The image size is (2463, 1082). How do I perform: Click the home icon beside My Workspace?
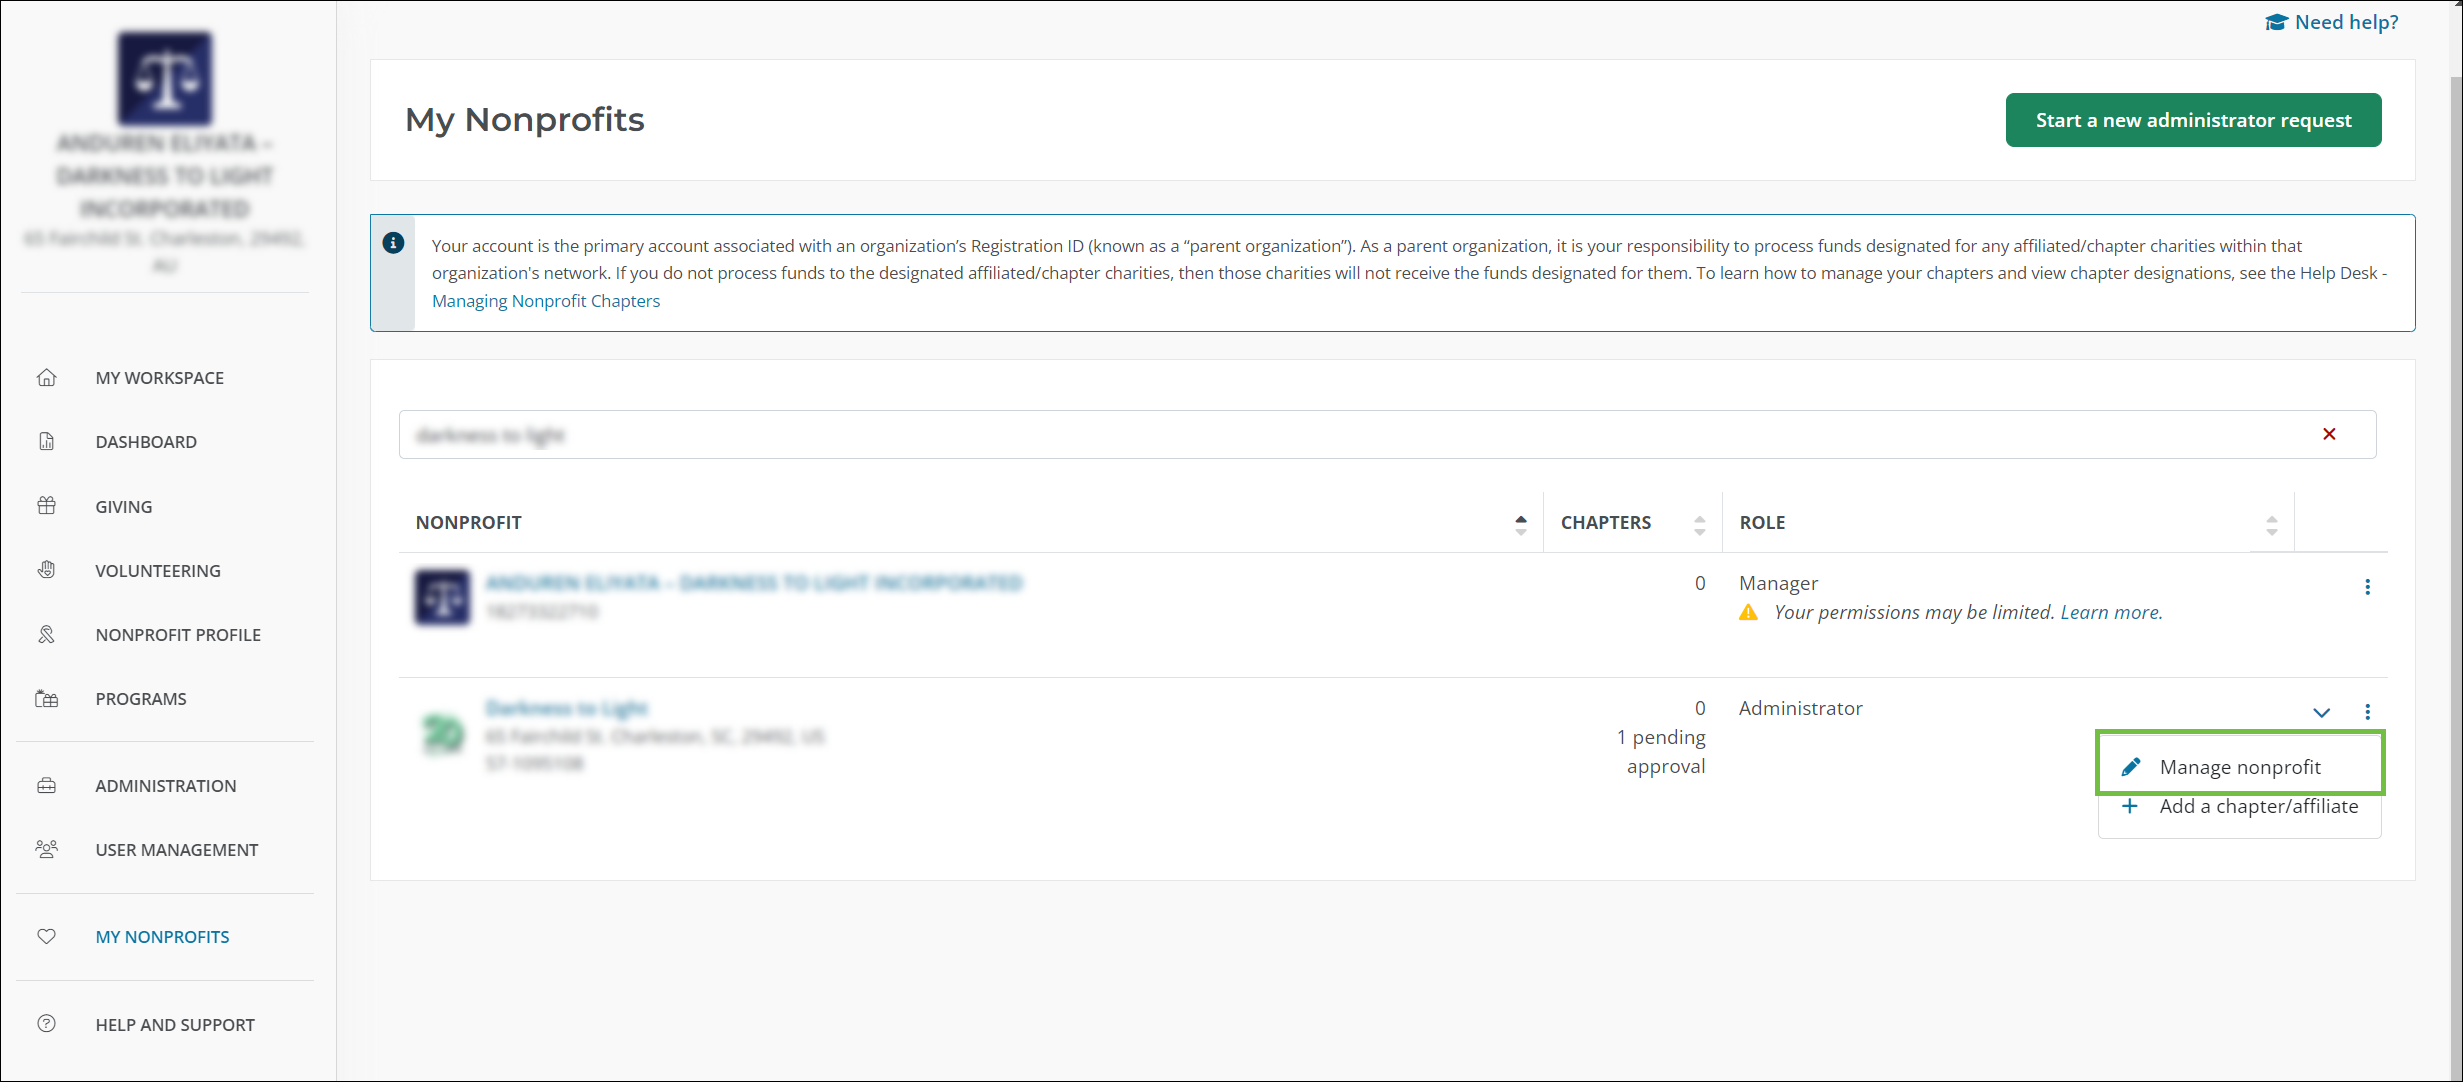tap(47, 378)
